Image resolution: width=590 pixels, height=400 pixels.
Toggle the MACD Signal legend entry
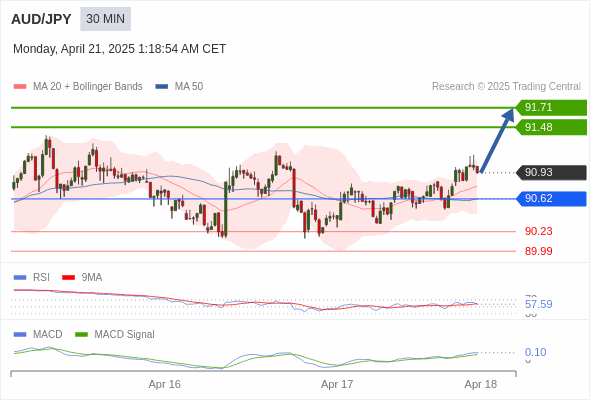point(115,334)
